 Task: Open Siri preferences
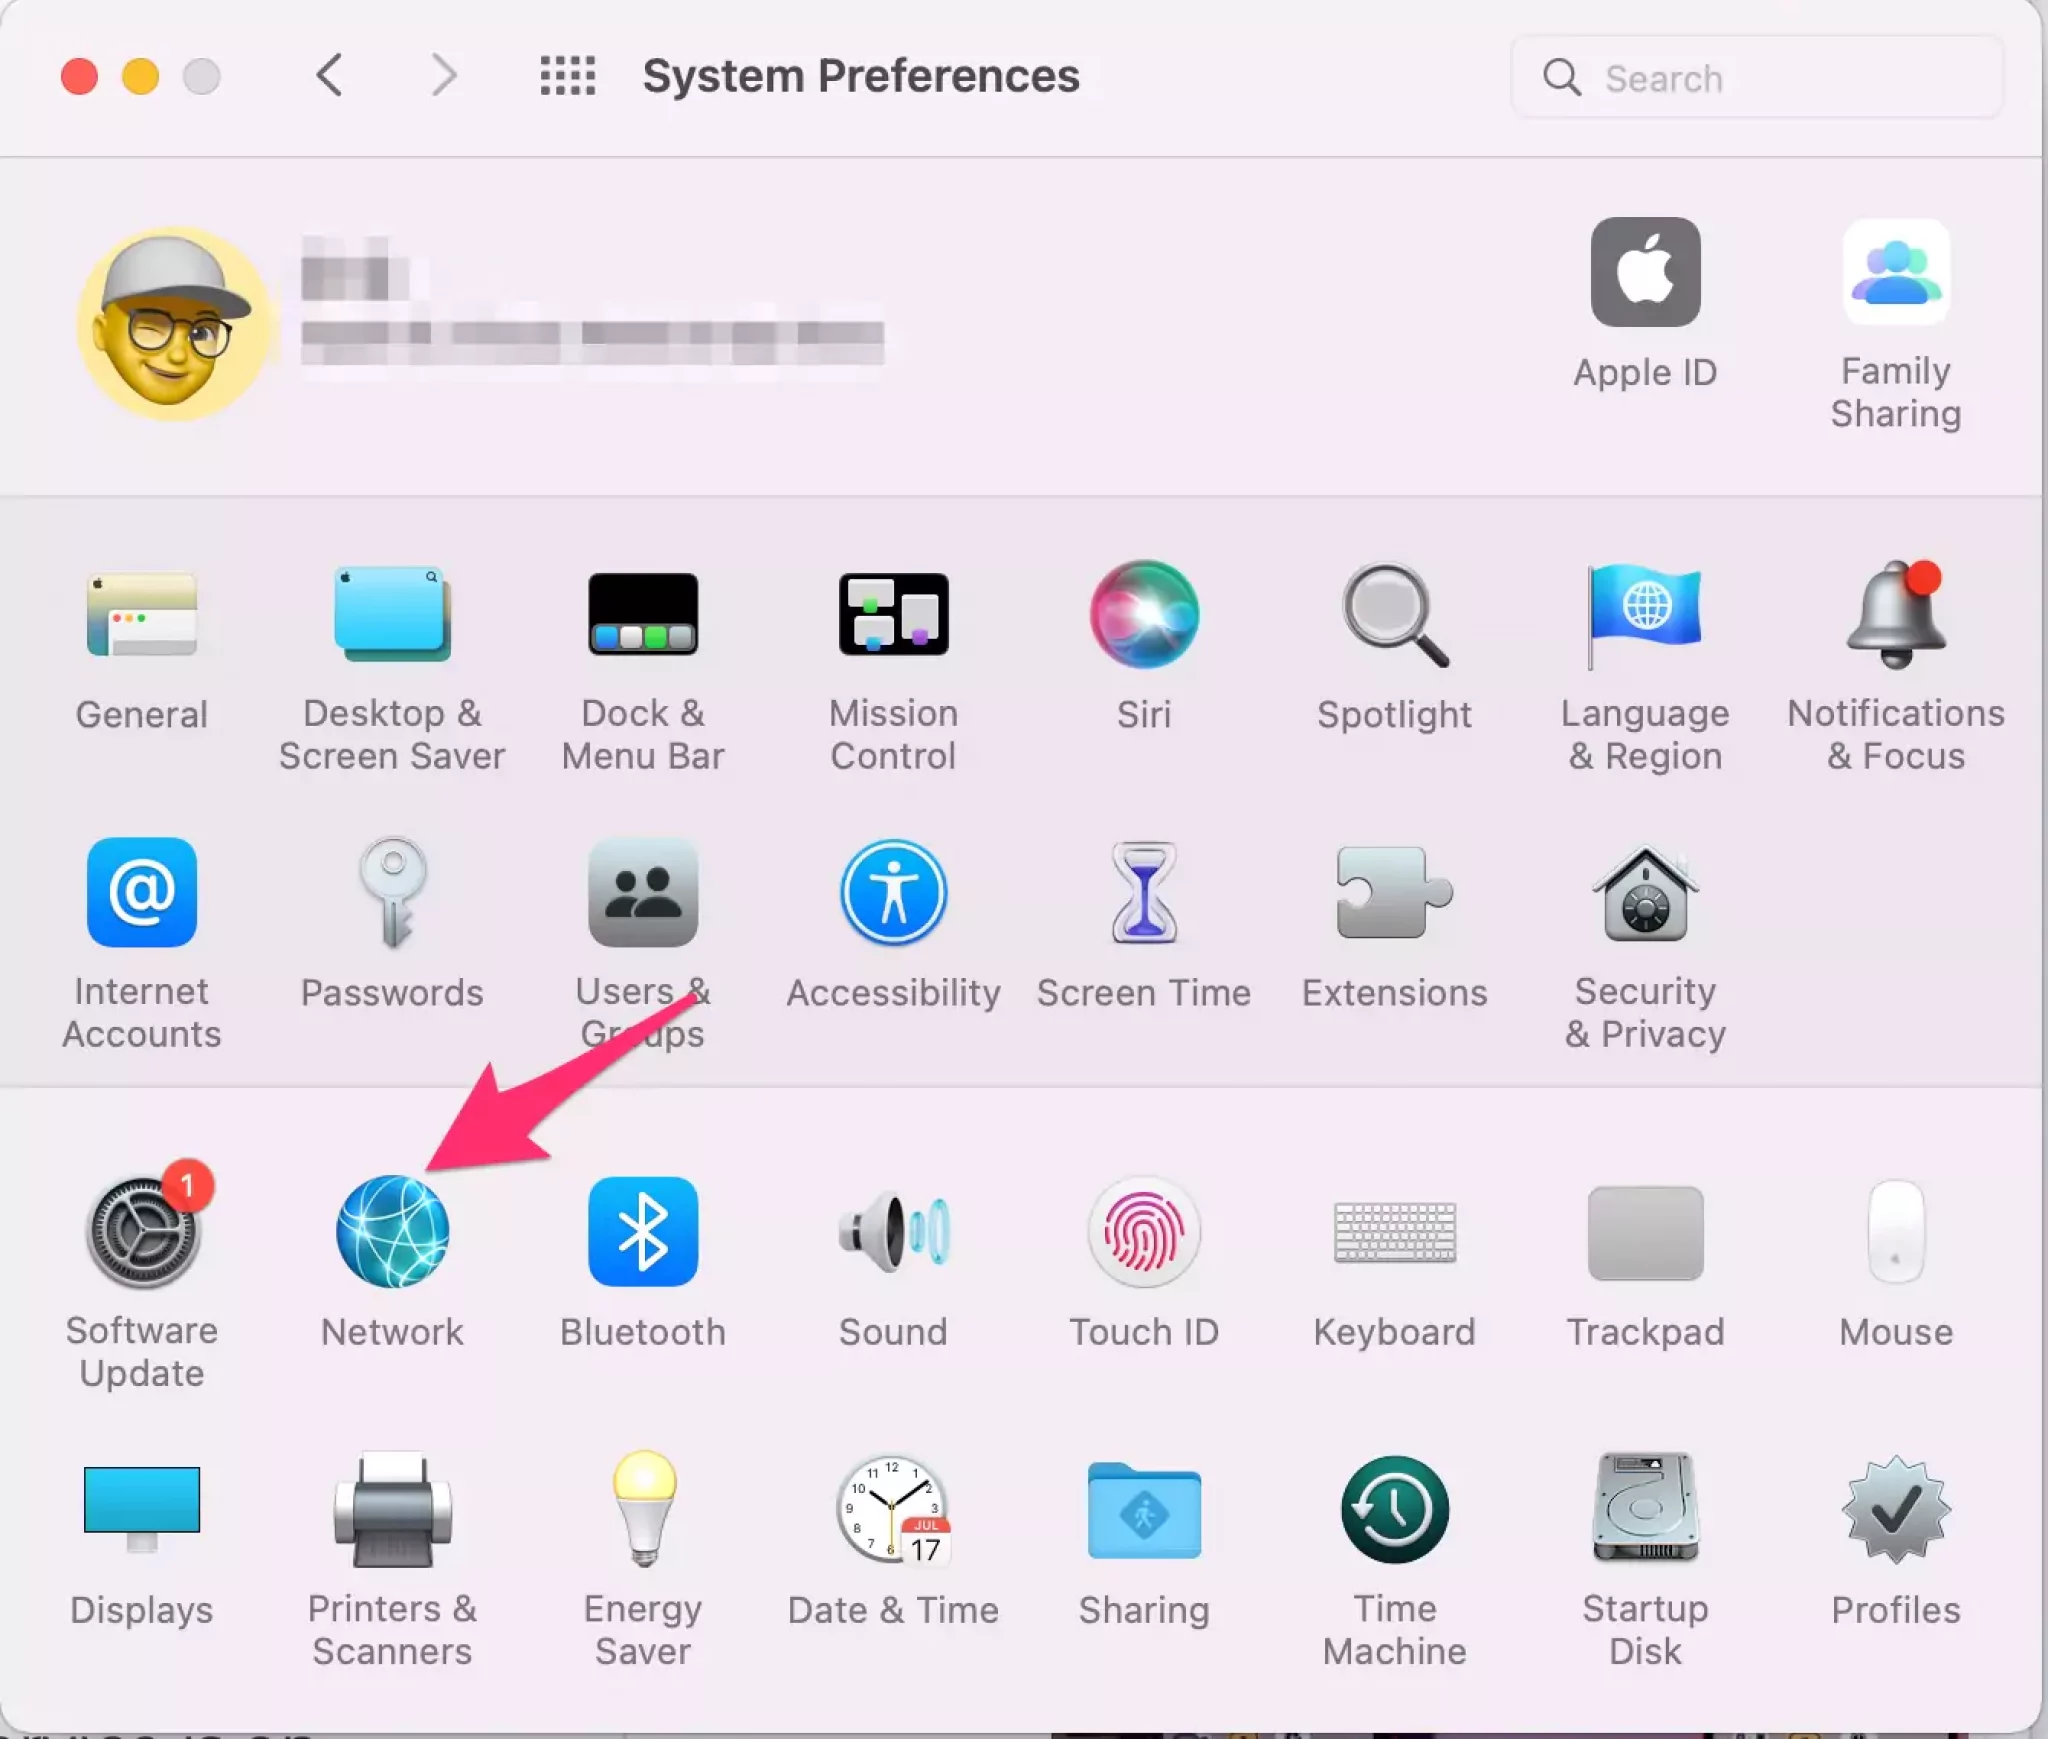1144,614
